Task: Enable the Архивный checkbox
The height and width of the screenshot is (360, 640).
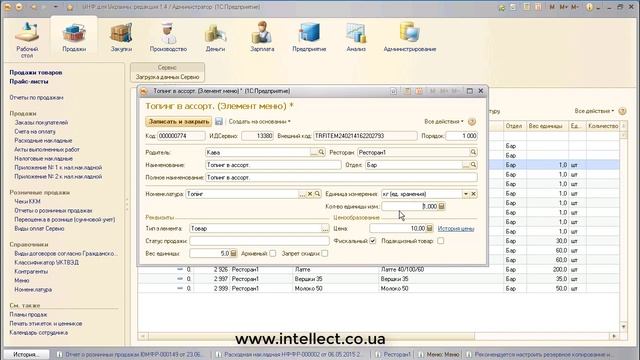Action: (x=273, y=253)
